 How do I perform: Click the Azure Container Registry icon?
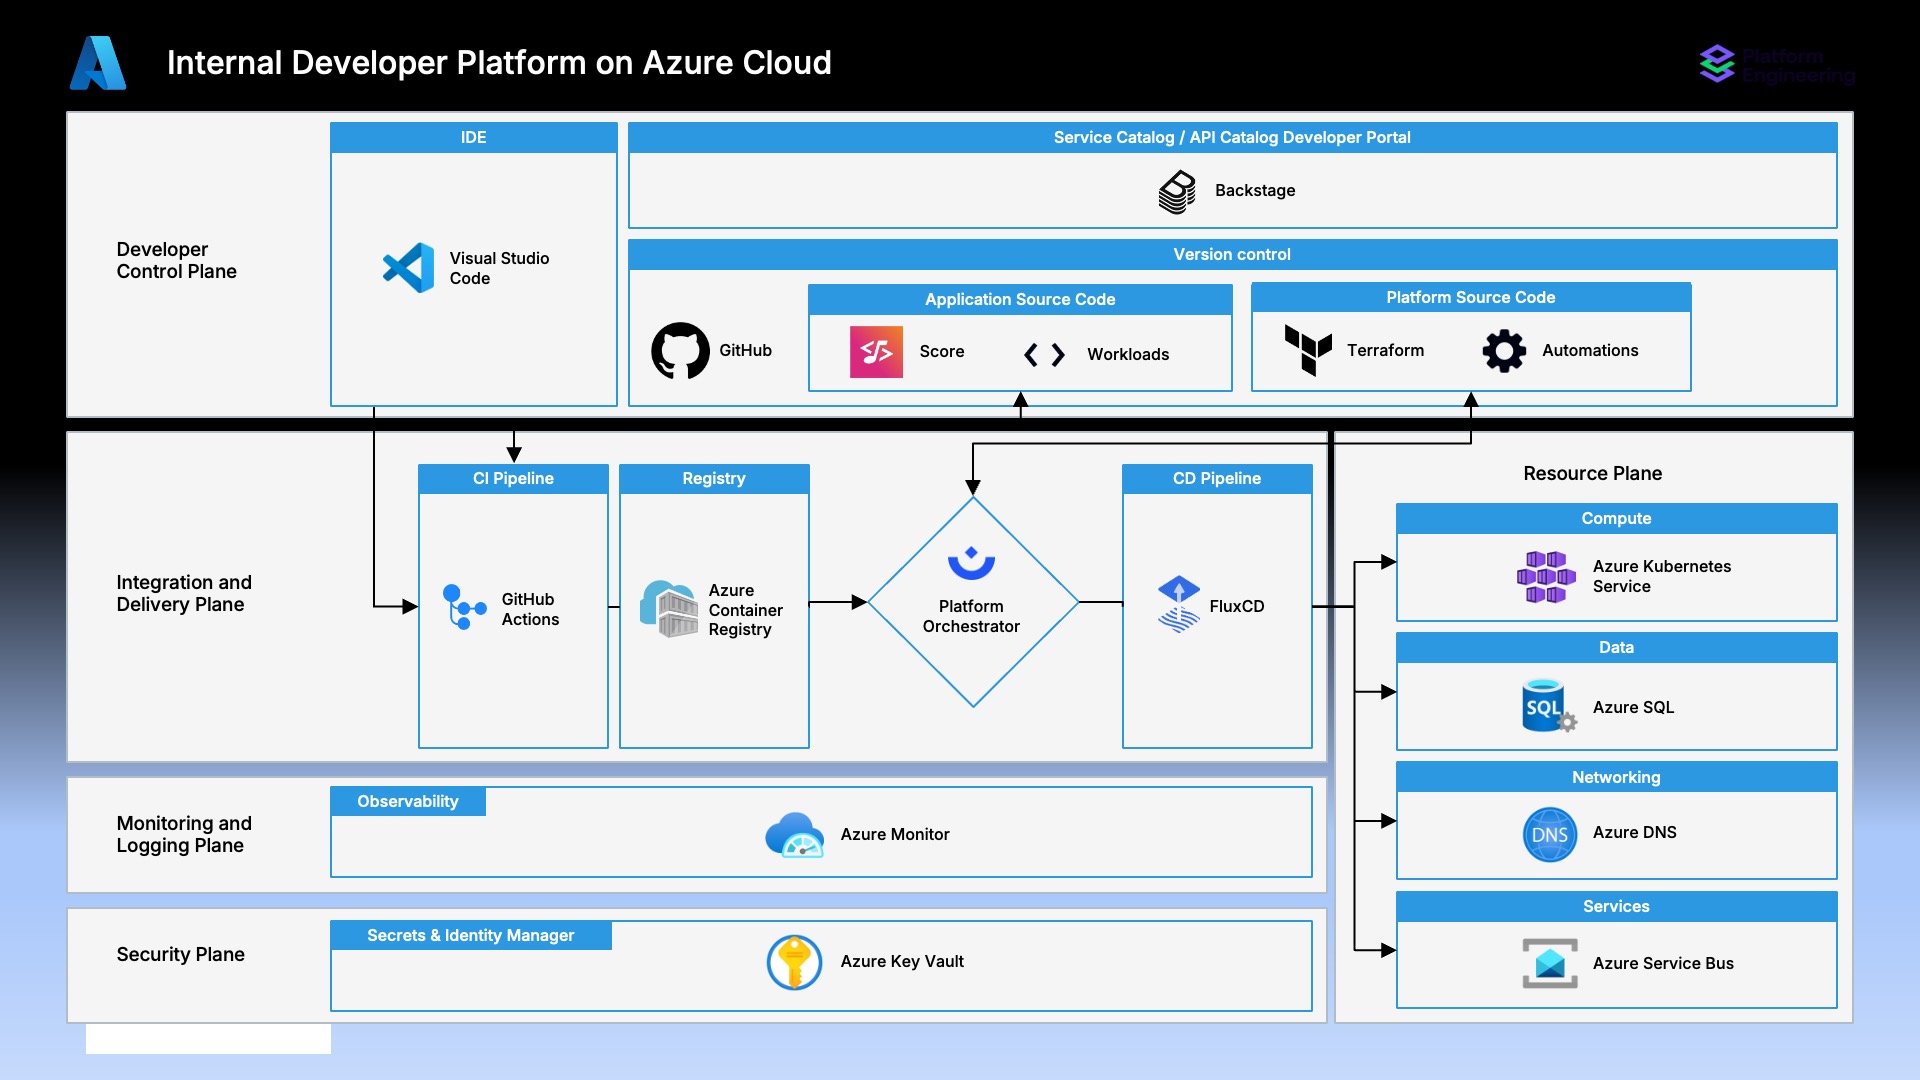(669, 609)
